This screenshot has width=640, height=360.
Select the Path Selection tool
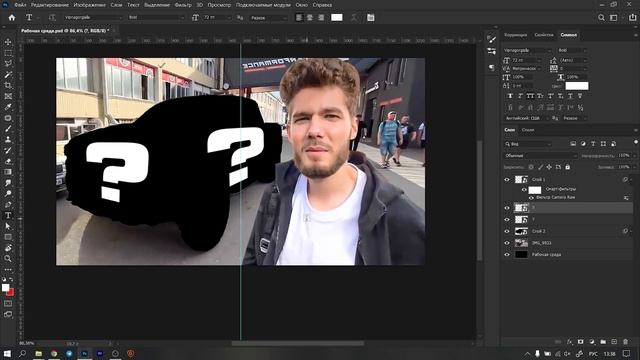(8, 226)
